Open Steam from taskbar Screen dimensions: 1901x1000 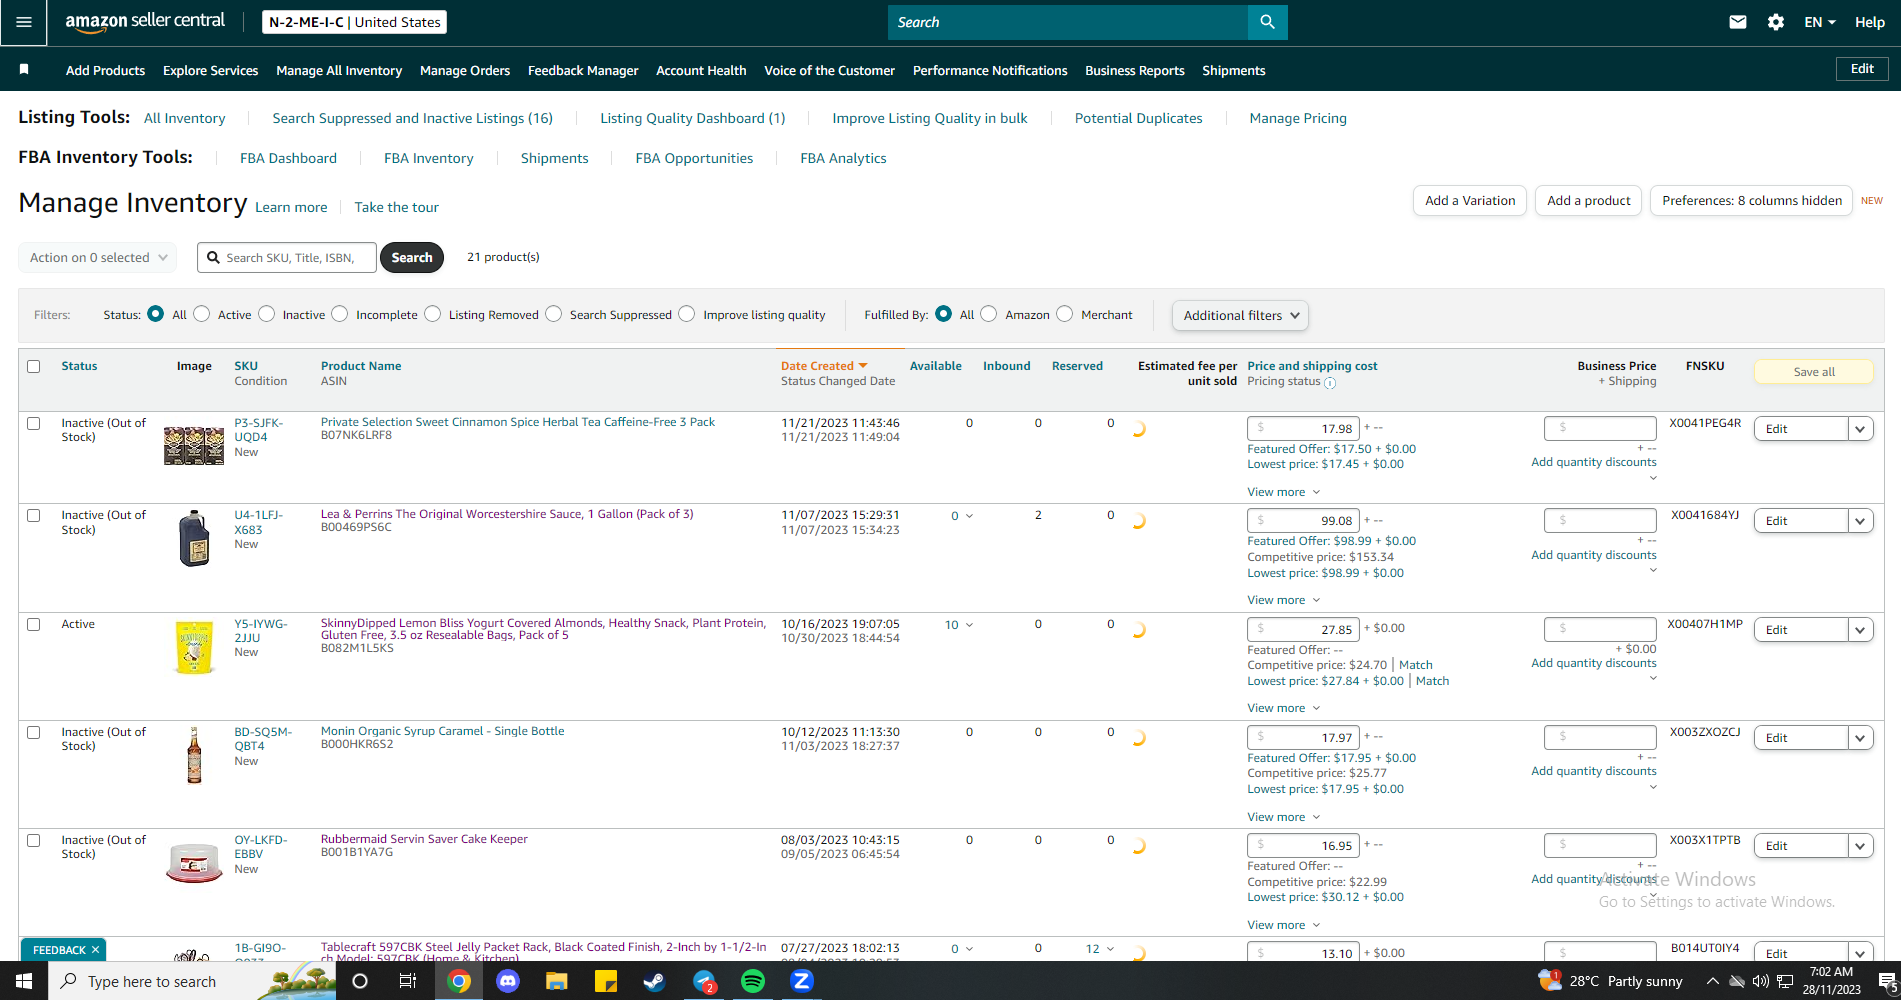coord(654,981)
